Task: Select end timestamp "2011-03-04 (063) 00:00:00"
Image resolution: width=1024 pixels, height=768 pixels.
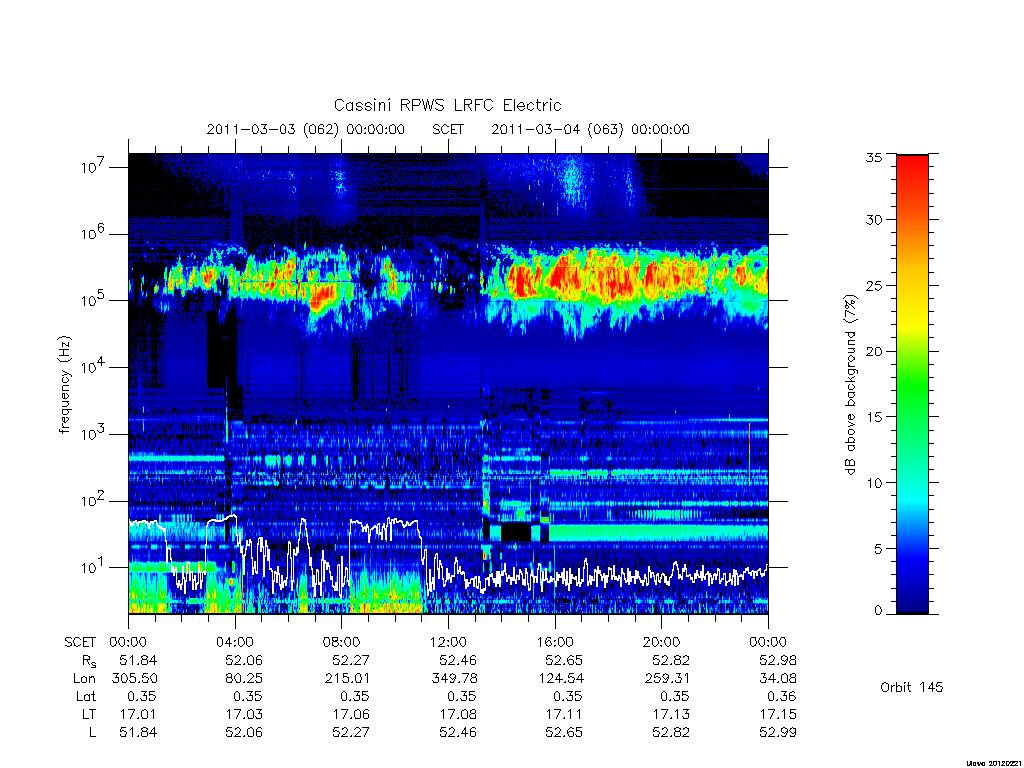Action: point(590,129)
